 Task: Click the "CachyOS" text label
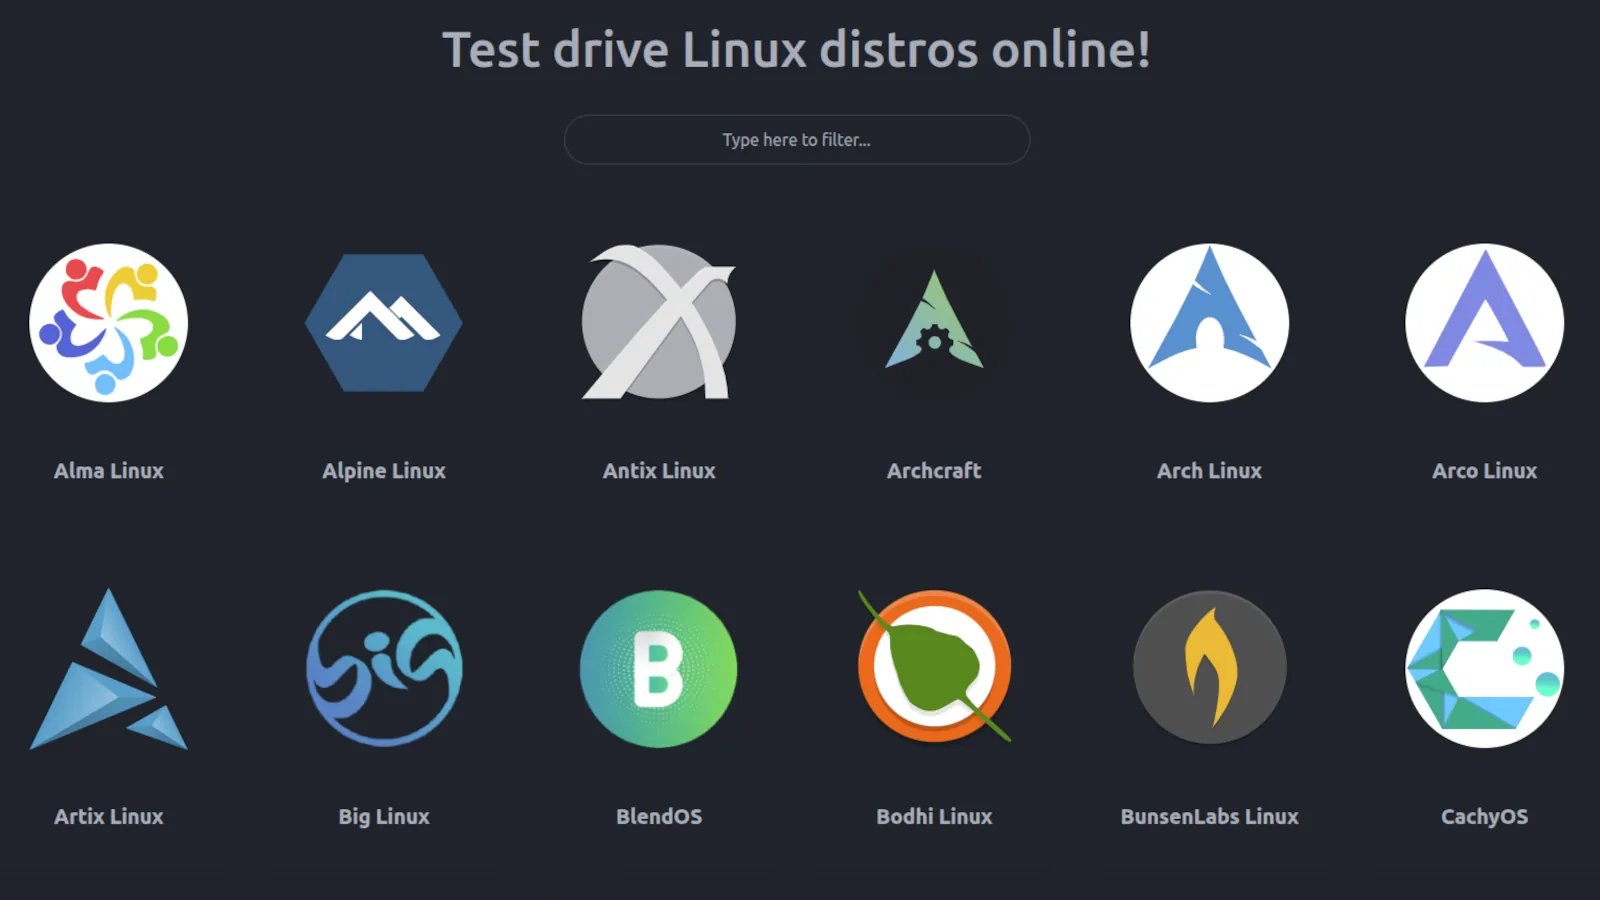click(1484, 817)
